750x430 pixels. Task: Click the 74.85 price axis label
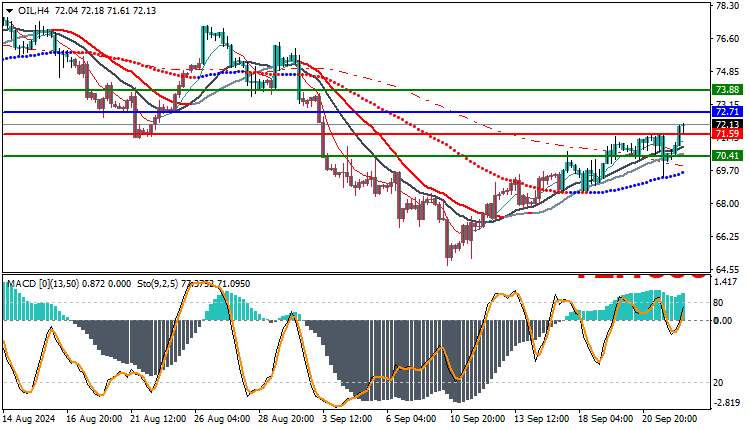click(x=728, y=72)
